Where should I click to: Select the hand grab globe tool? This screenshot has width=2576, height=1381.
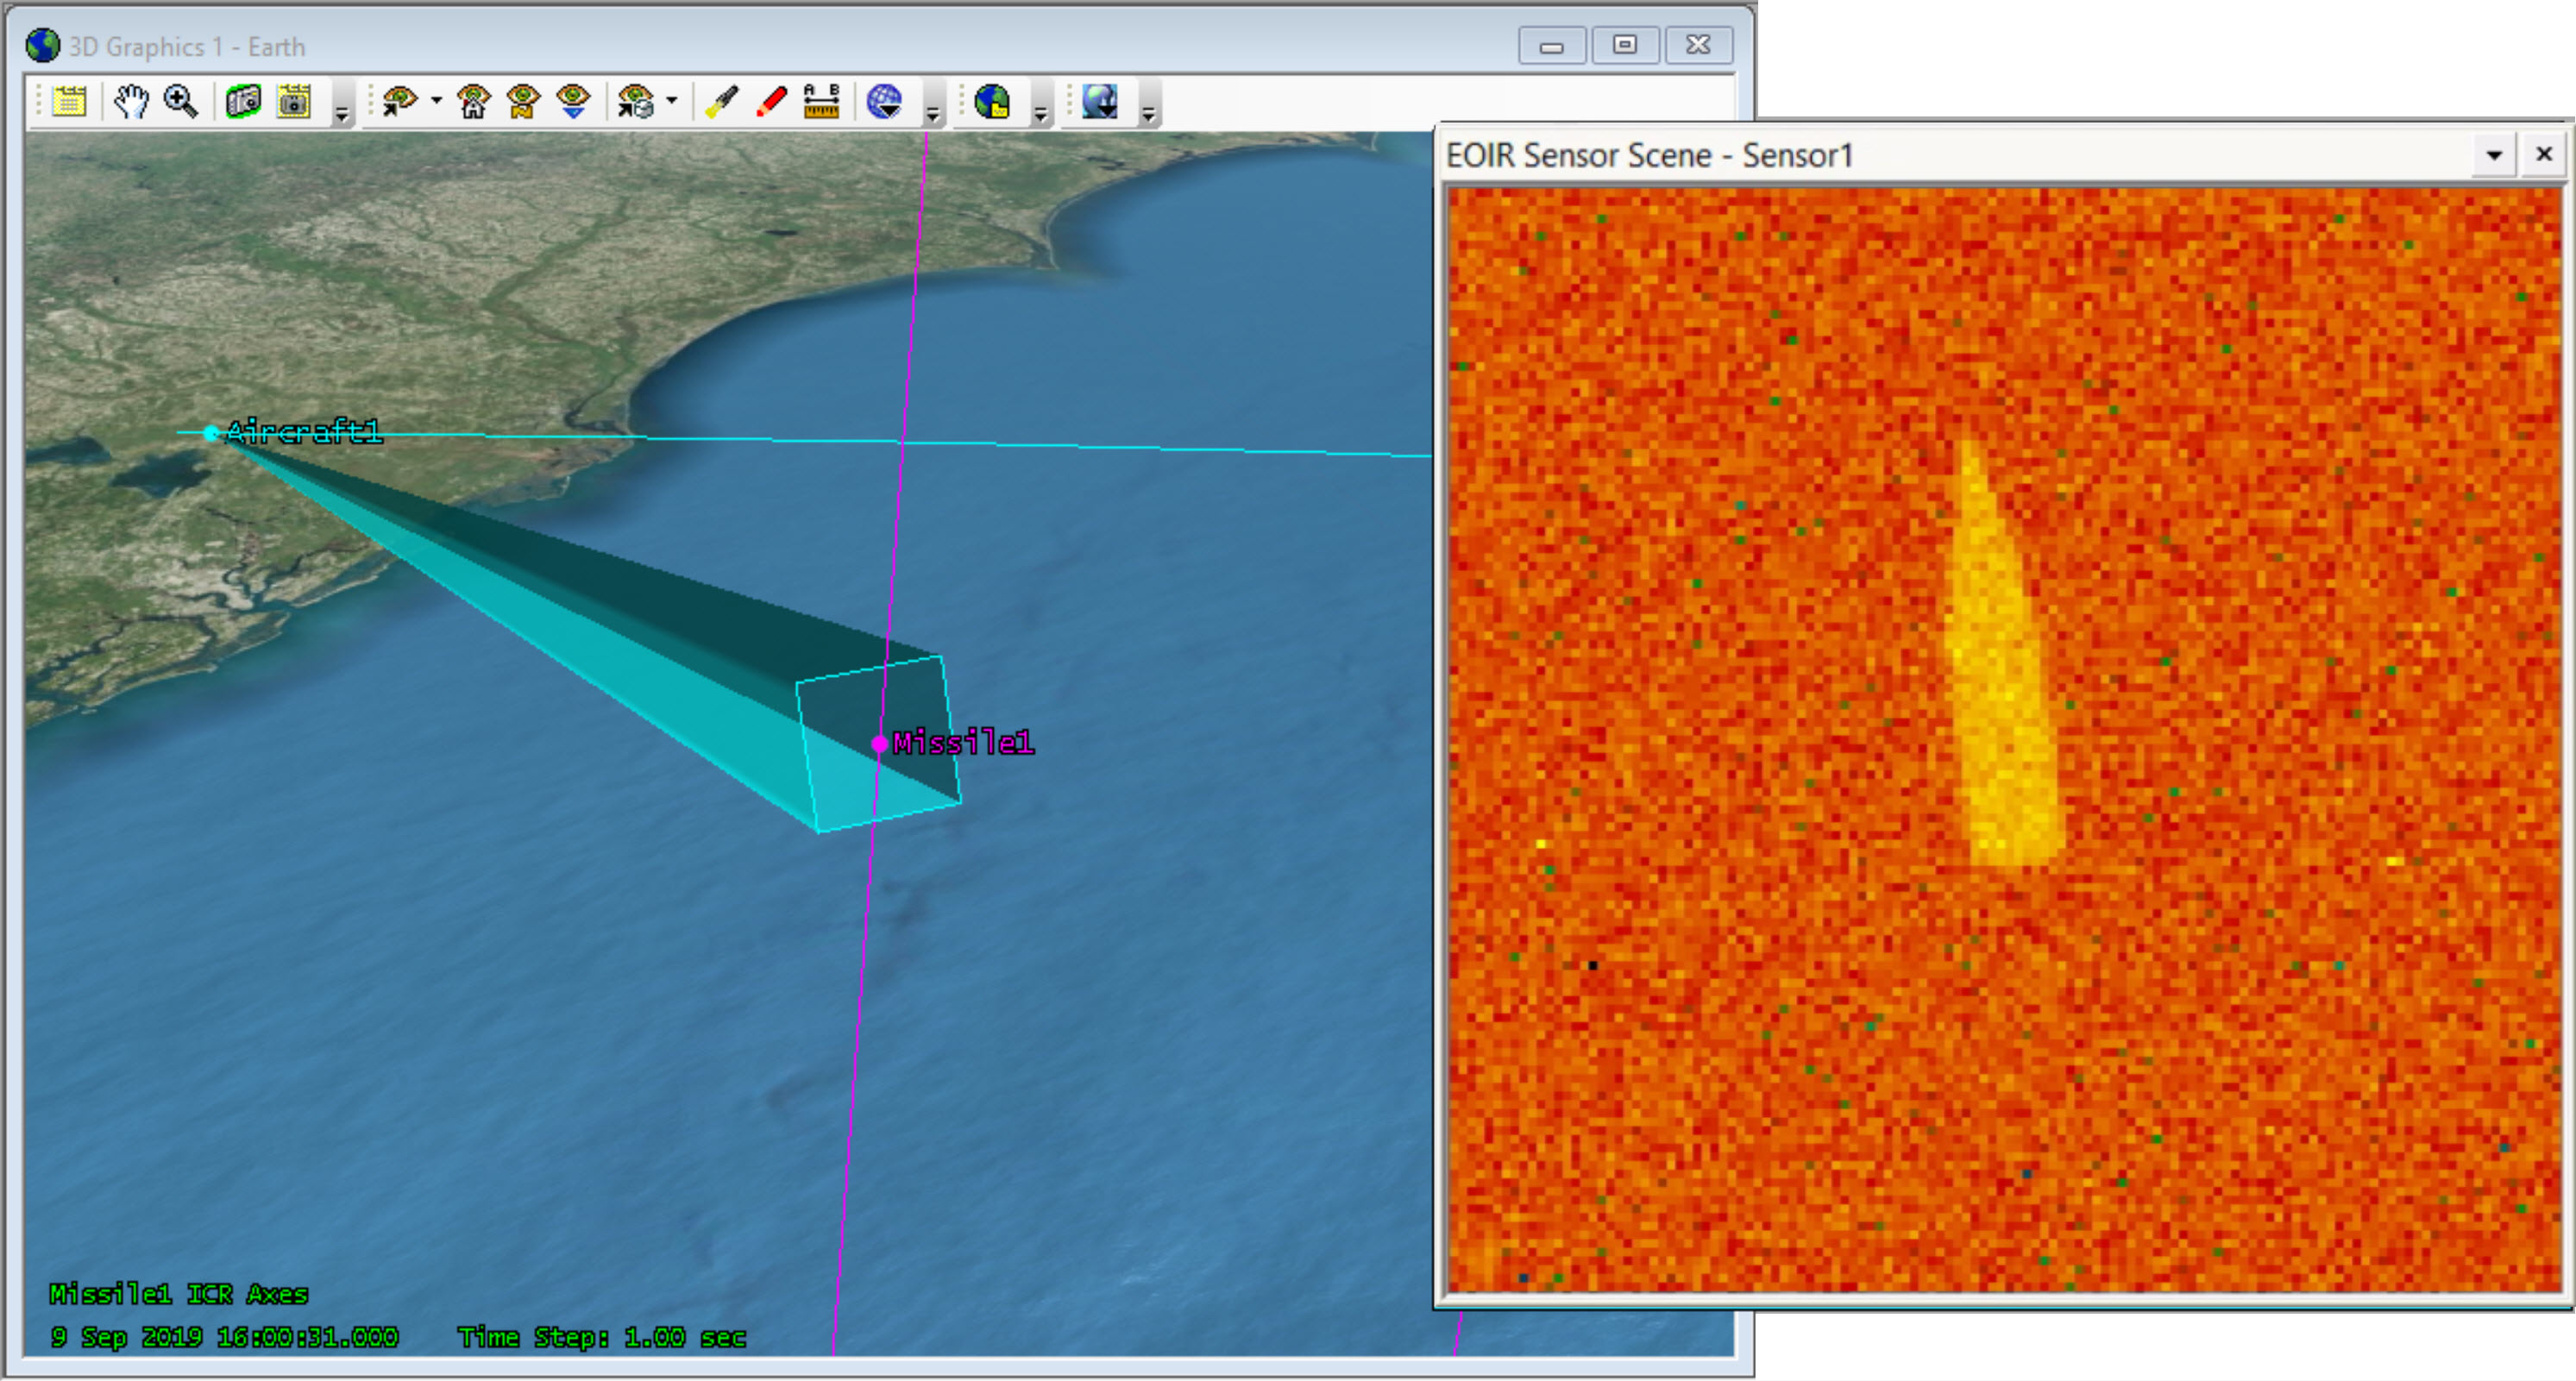click(130, 101)
